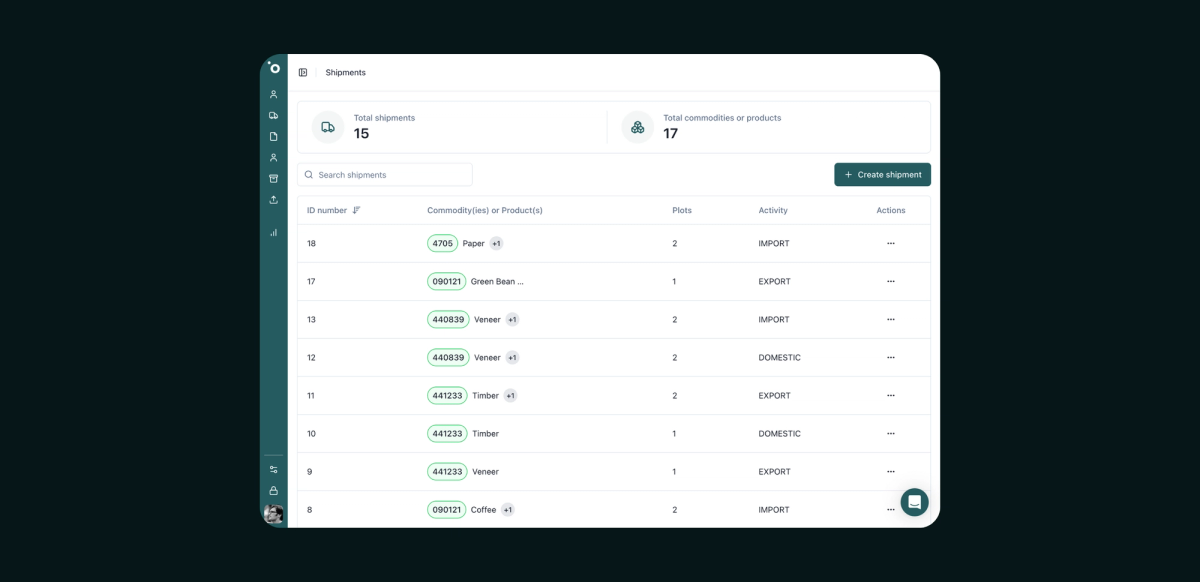Click the cubes icon beside Total commodities
This screenshot has width=1200, height=582.
coord(638,127)
